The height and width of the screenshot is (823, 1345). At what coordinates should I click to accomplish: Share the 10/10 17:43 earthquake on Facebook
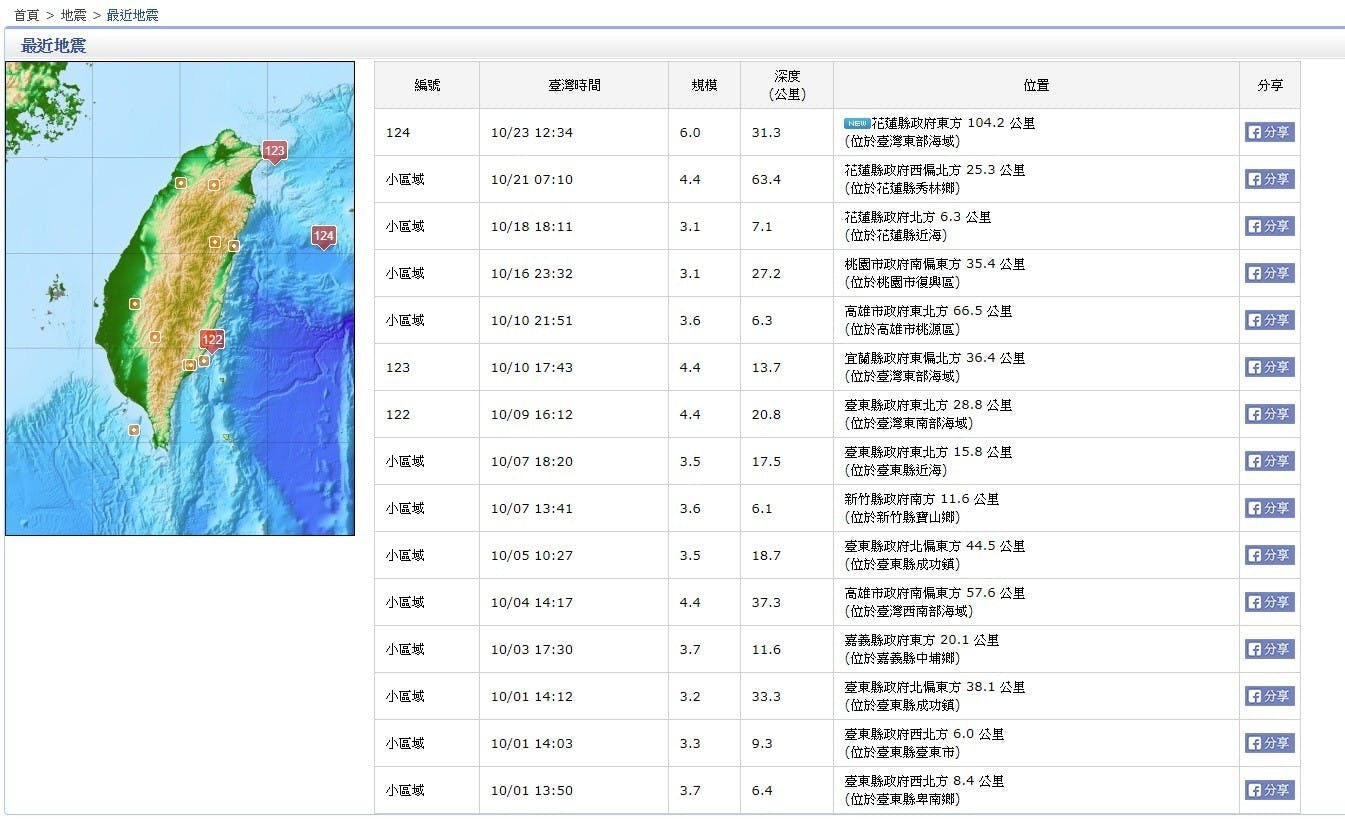[x=1269, y=367]
